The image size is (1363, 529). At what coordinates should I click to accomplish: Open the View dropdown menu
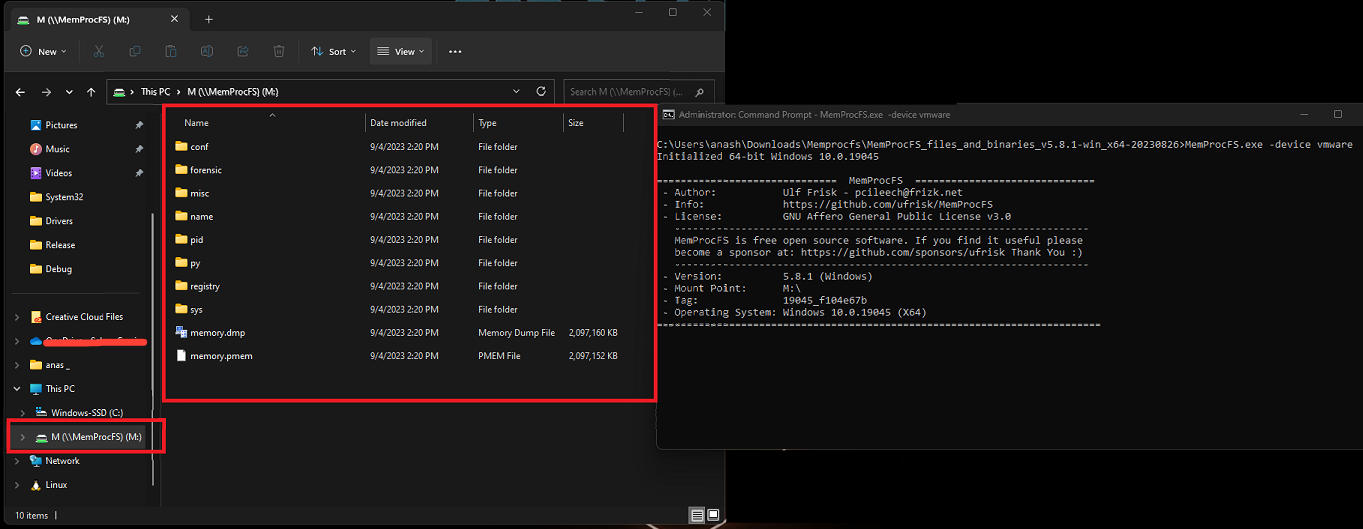[x=400, y=51]
